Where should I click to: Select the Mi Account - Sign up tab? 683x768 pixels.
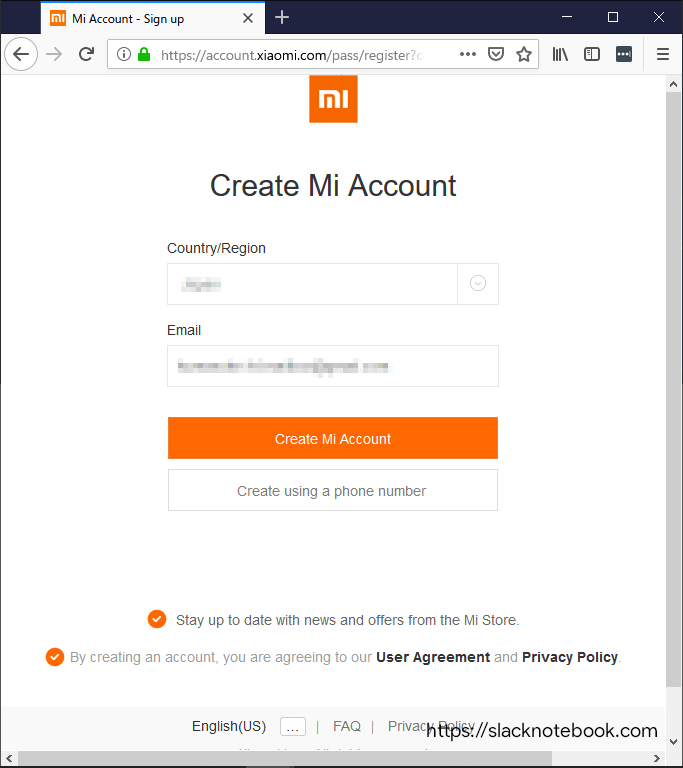click(x=152, y=19)
